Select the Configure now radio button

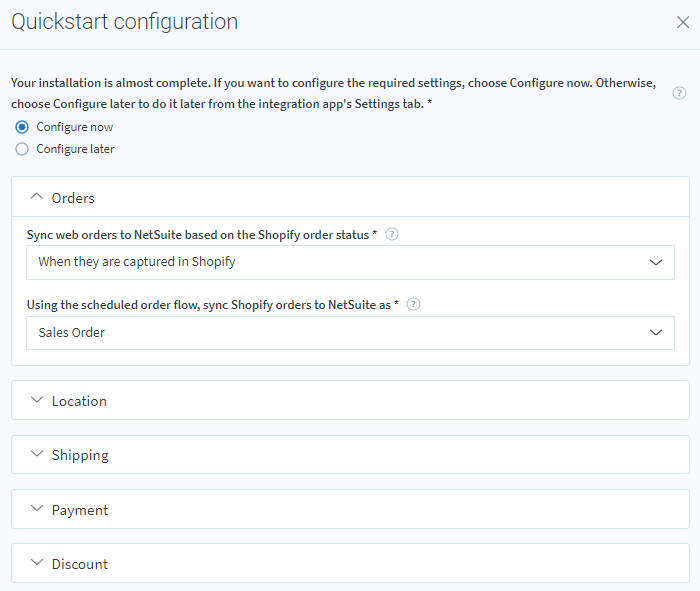coord(22,127)
